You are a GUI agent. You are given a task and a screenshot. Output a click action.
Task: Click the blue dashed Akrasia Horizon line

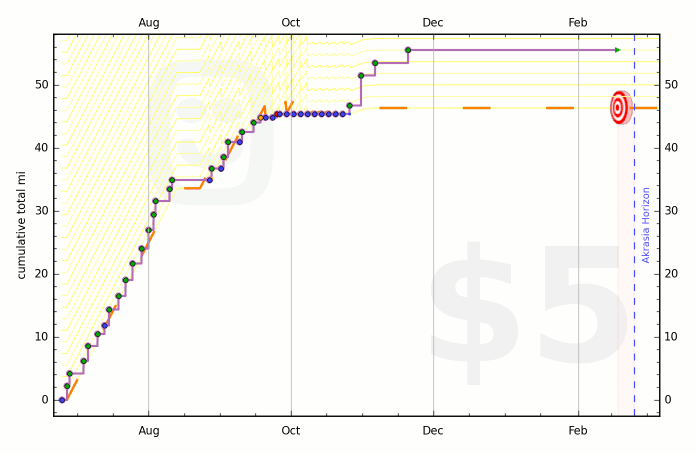(x=634, y=300)
